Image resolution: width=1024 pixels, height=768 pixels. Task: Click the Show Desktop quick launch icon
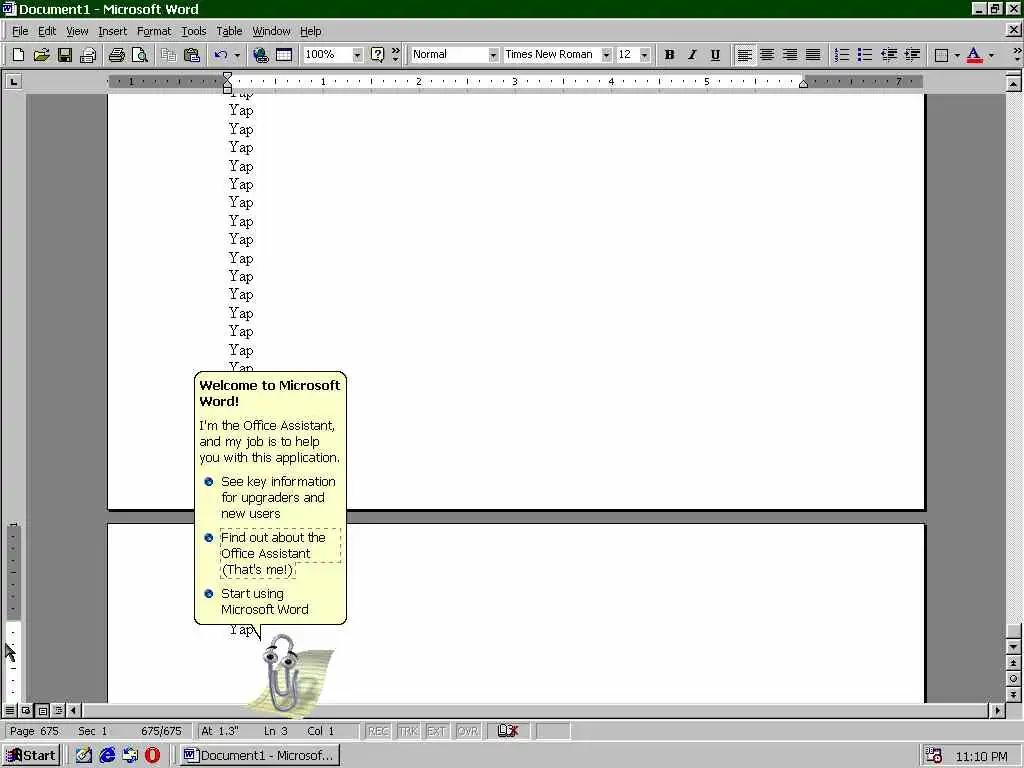84,756
